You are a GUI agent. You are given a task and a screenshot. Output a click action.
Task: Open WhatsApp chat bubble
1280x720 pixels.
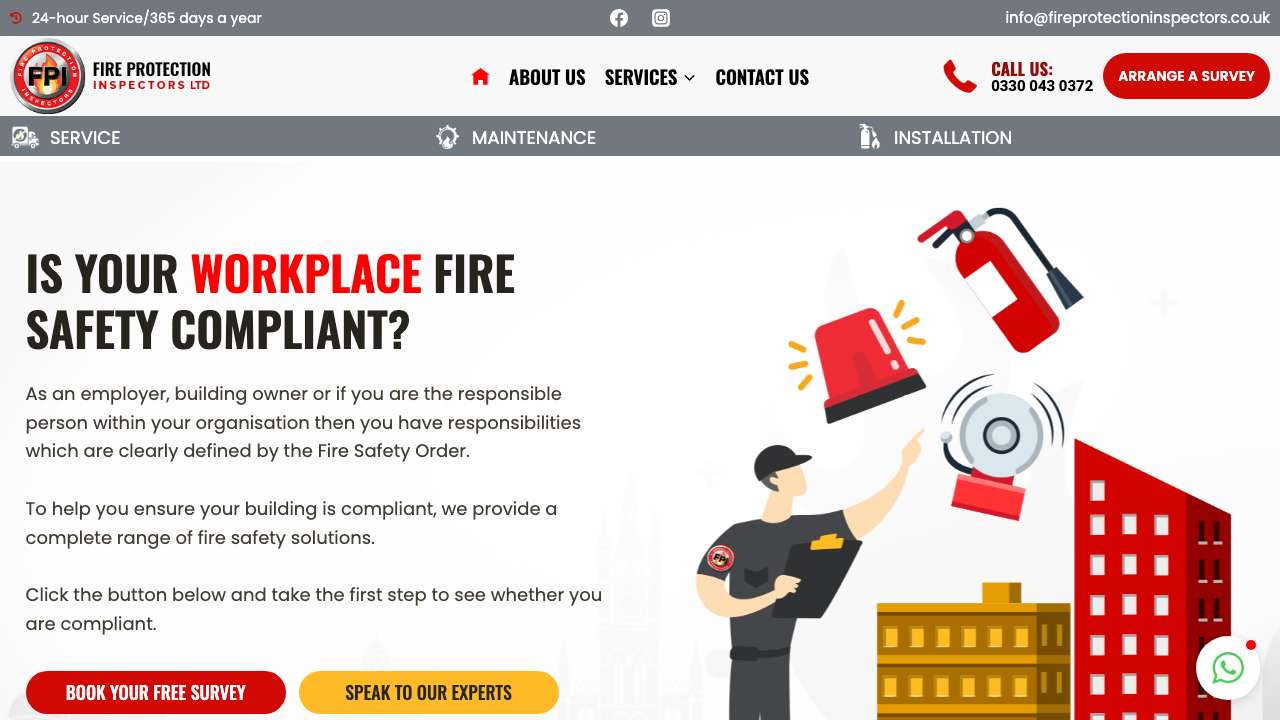click(x=1228, y=668)
